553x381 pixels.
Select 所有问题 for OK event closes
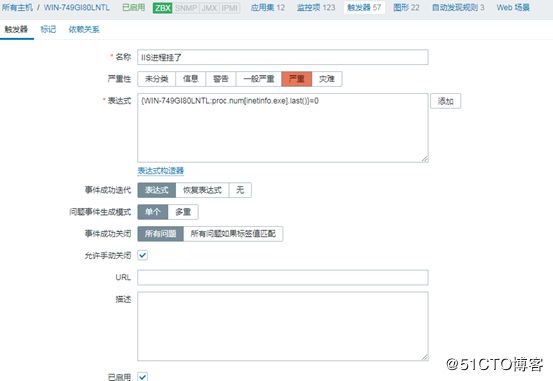(160, 234)
